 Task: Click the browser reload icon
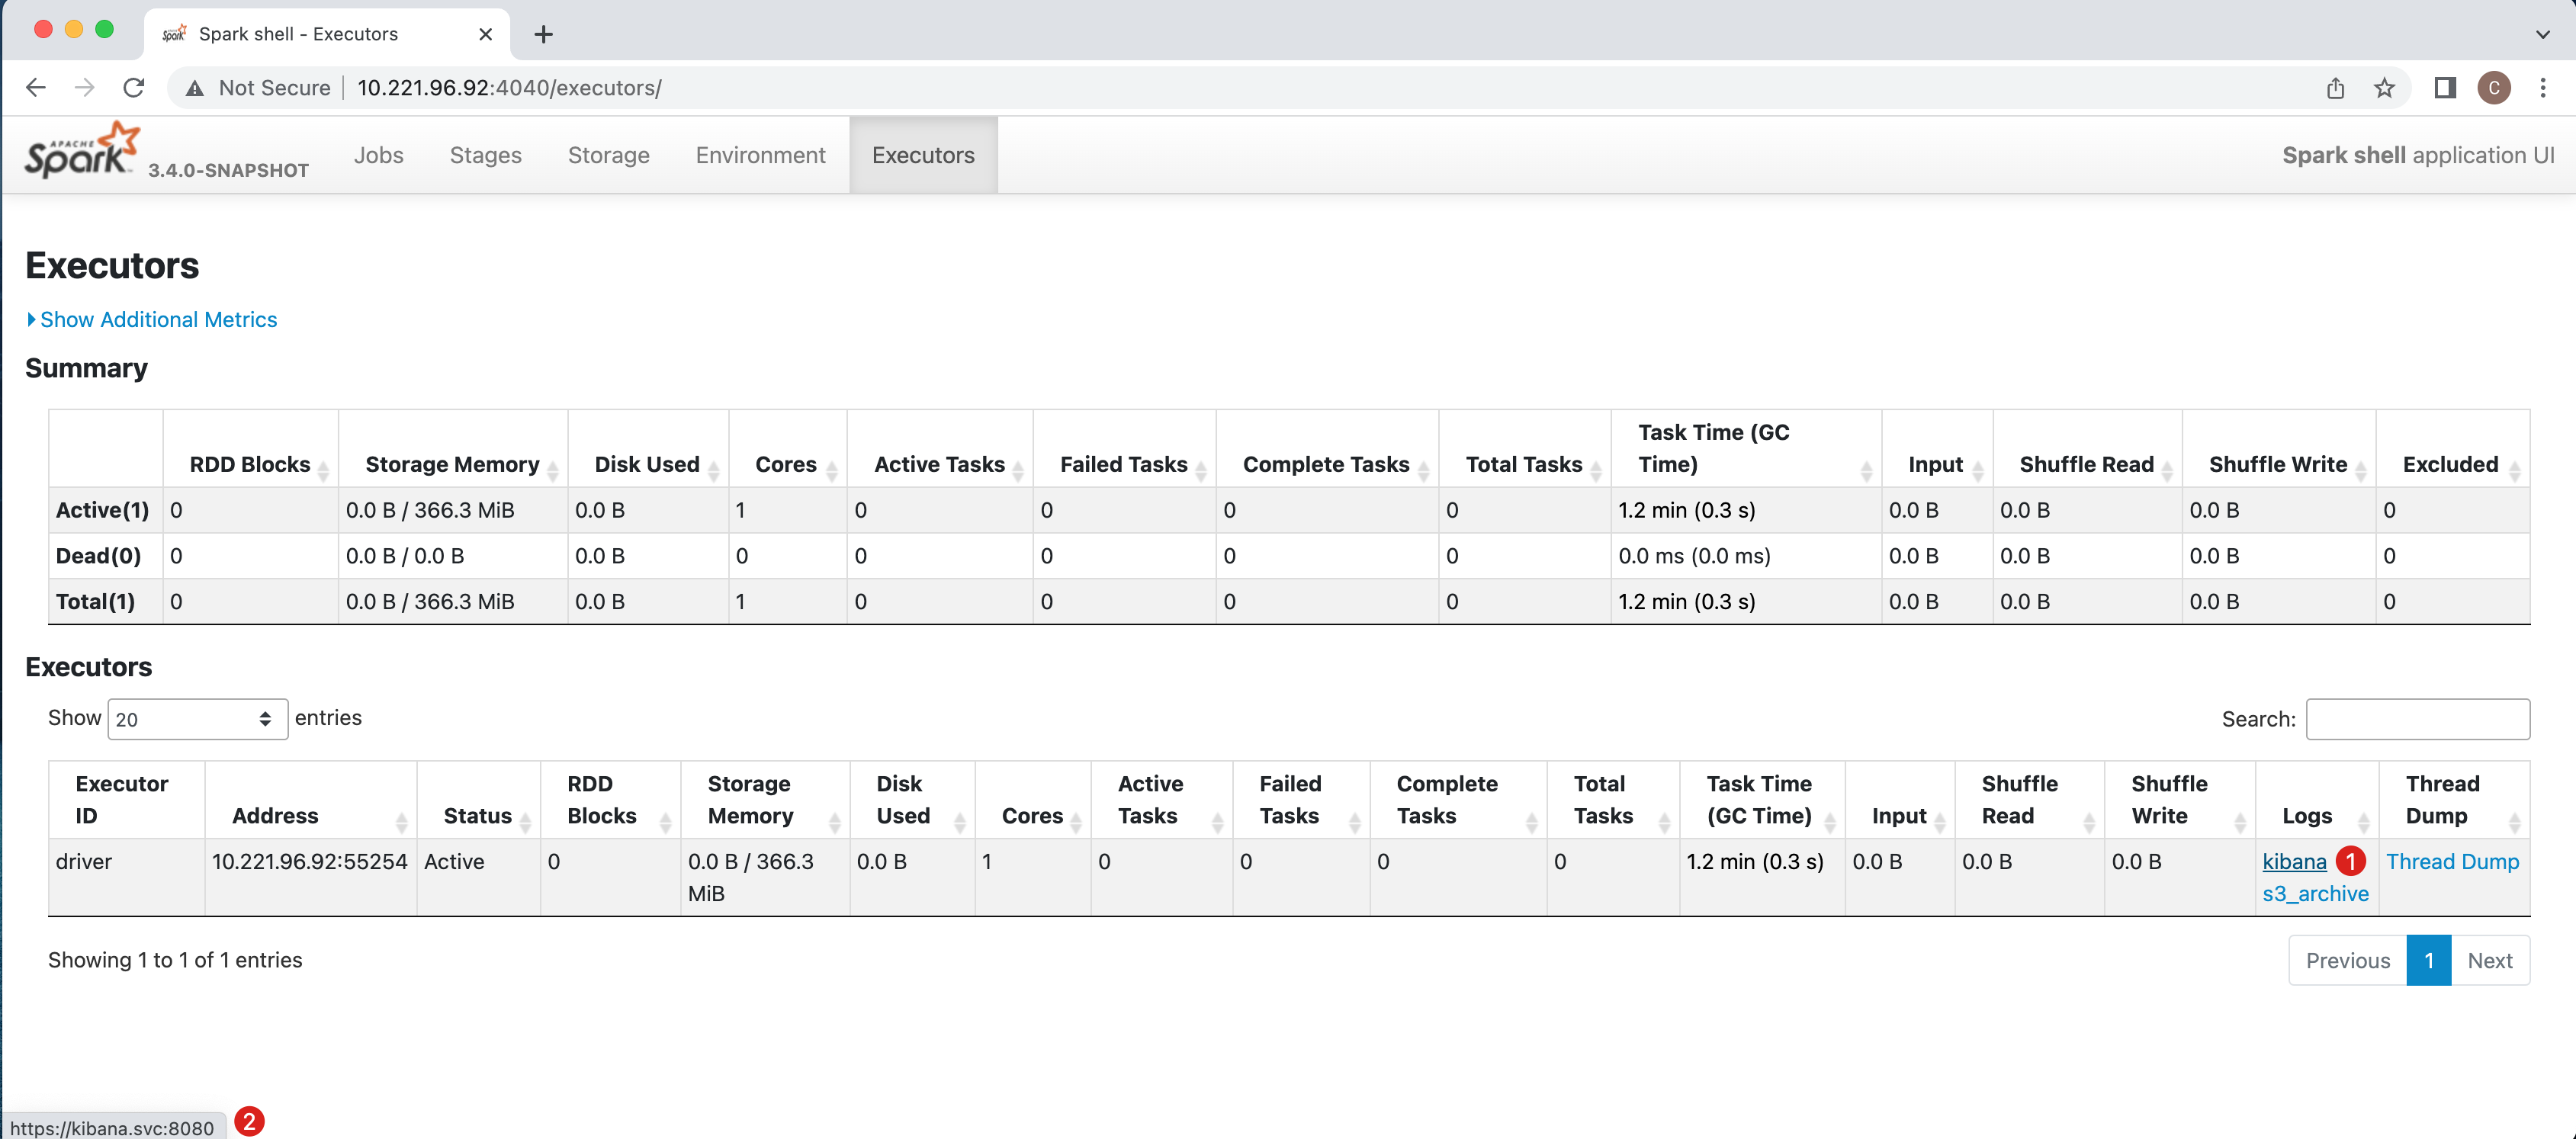[x=134, y=88]
